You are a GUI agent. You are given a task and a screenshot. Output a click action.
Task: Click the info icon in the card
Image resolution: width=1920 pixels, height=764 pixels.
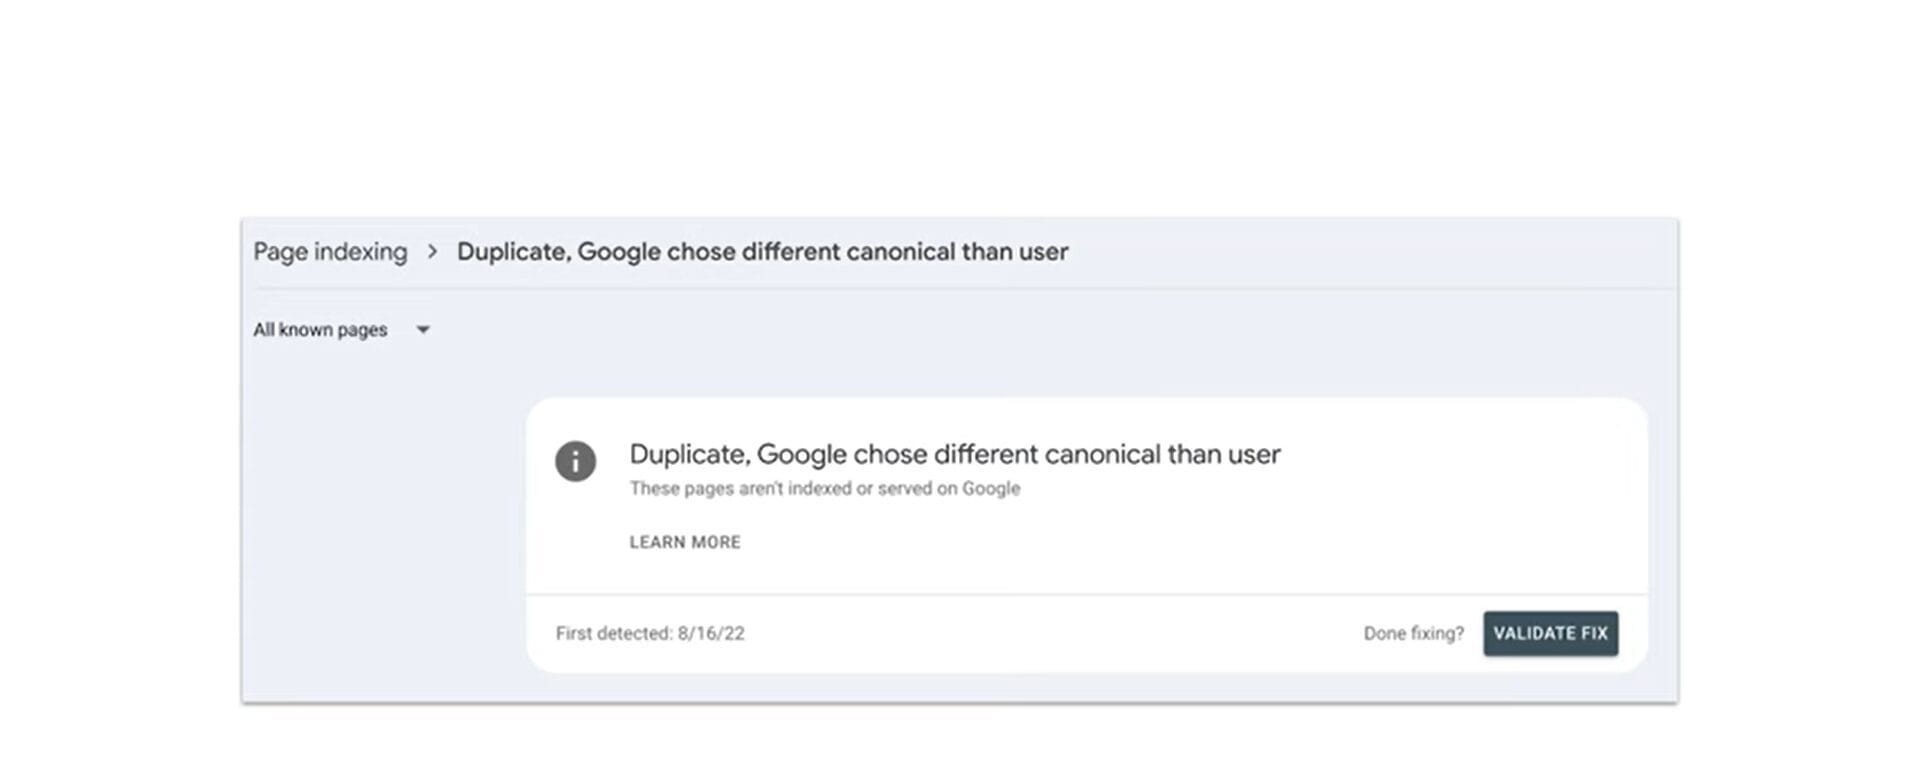[575, 461]
